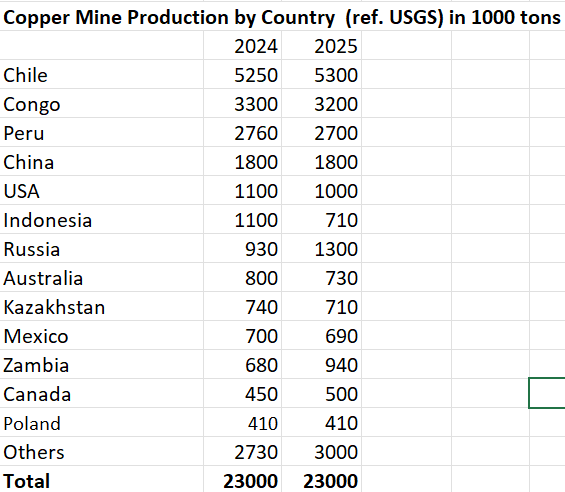Select Chile's 2024 value 5250
This screenshot has height=492, width=565.
click(x=243, y=75)
